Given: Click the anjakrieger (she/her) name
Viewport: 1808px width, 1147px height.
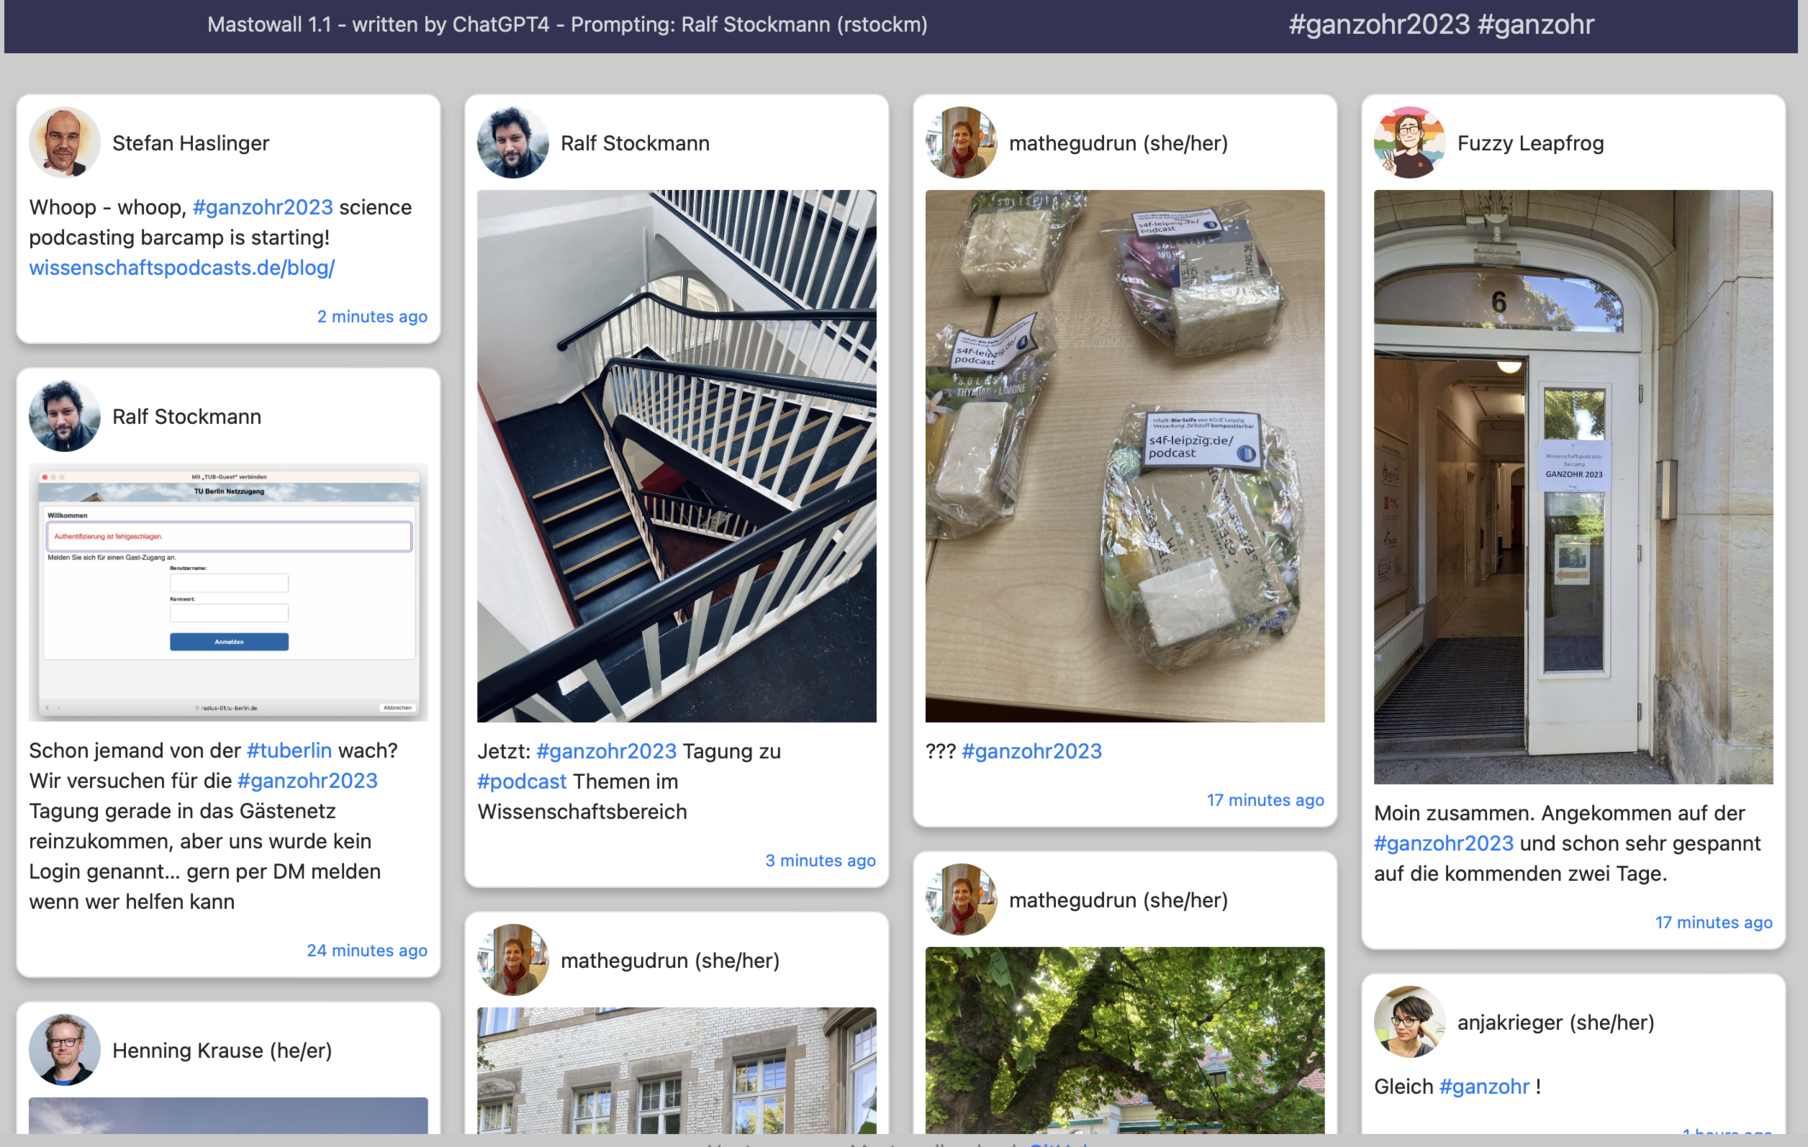Looking at the screenshot, I should coord(1555,1022).
